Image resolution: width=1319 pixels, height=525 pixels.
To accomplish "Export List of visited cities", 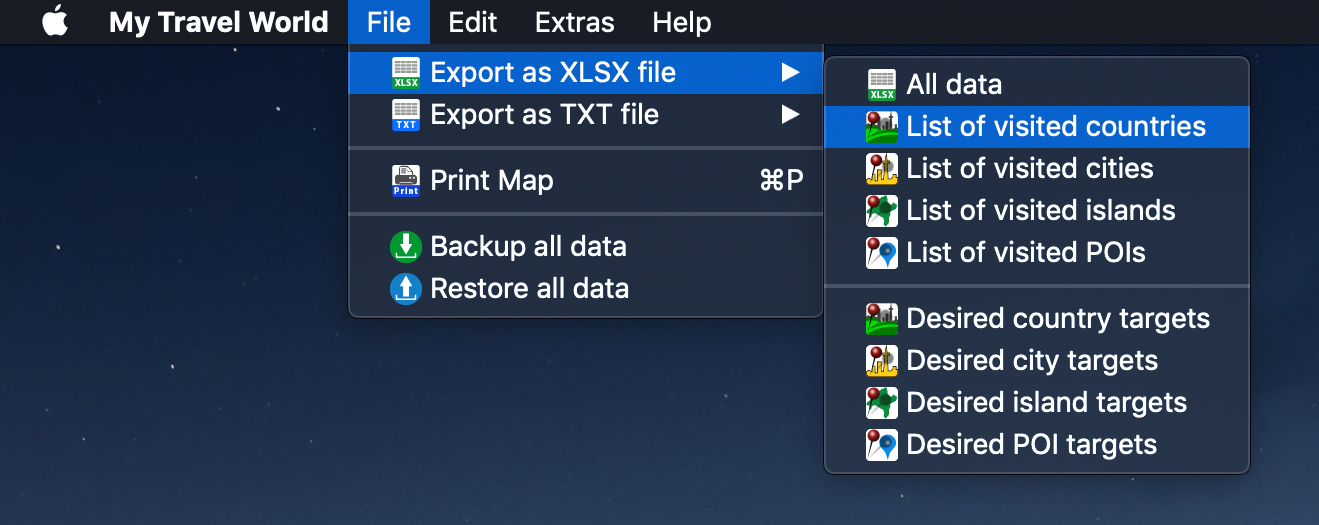I will tap(1037, 169).
